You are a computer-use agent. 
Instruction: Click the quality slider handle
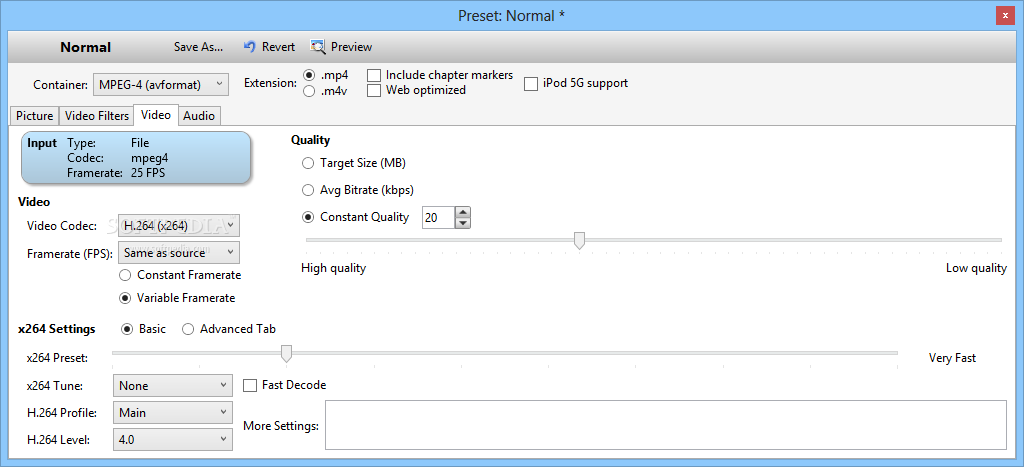(x=579, y=240)
